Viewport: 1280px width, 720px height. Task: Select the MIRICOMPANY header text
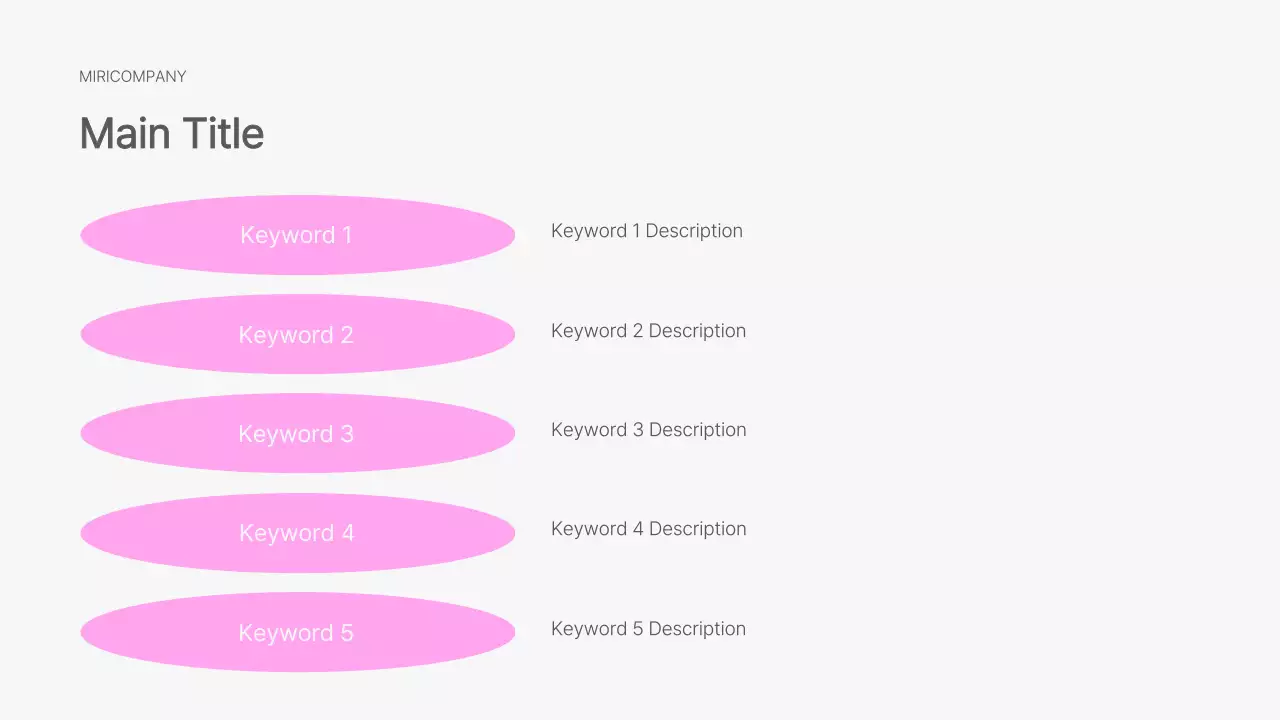(x=133, y=77)
